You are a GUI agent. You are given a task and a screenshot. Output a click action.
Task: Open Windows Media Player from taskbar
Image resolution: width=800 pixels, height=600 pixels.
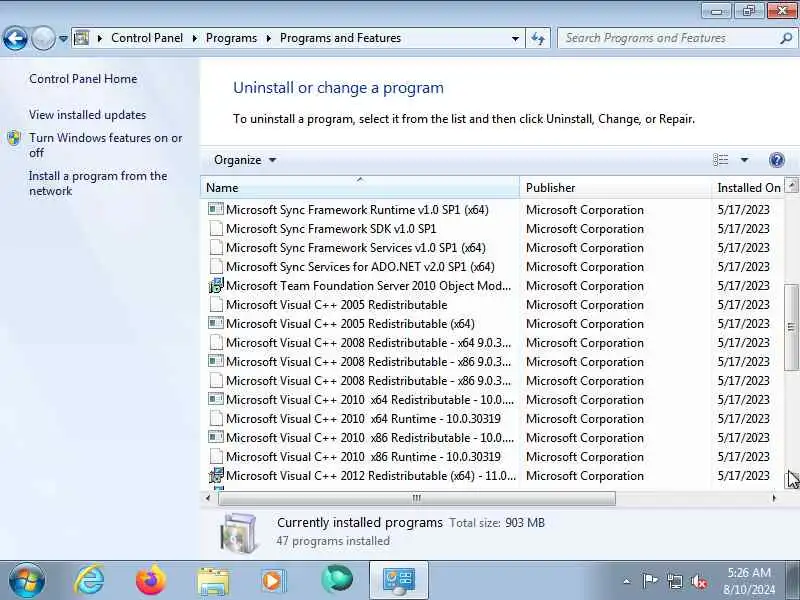click(x=274, y=581)
